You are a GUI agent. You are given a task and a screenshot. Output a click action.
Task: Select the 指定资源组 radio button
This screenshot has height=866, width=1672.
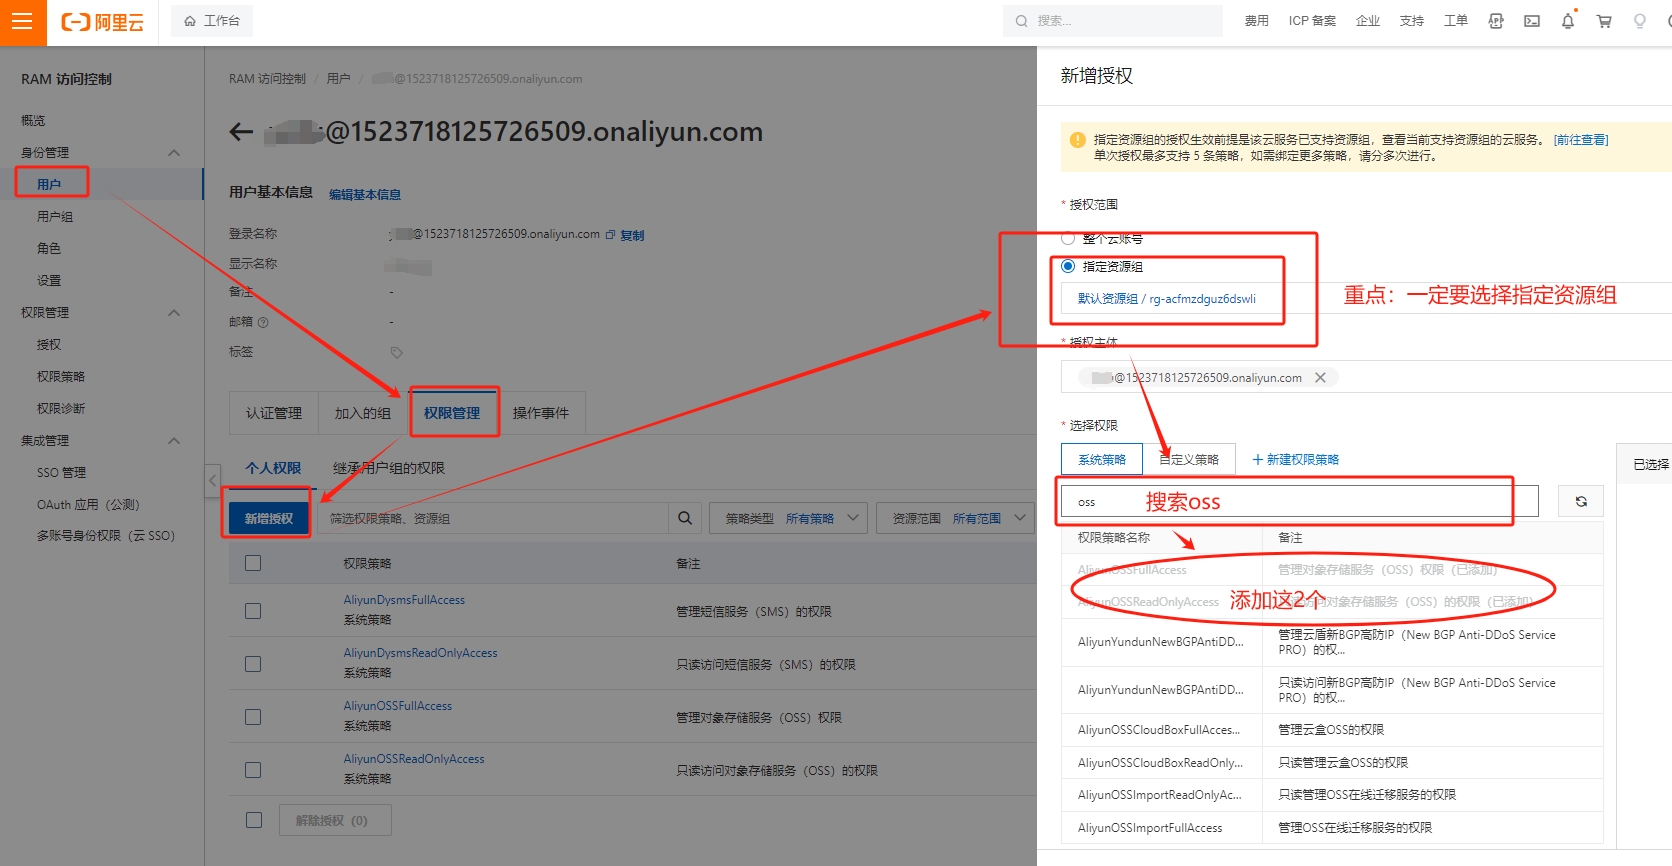pos(1068,266)
